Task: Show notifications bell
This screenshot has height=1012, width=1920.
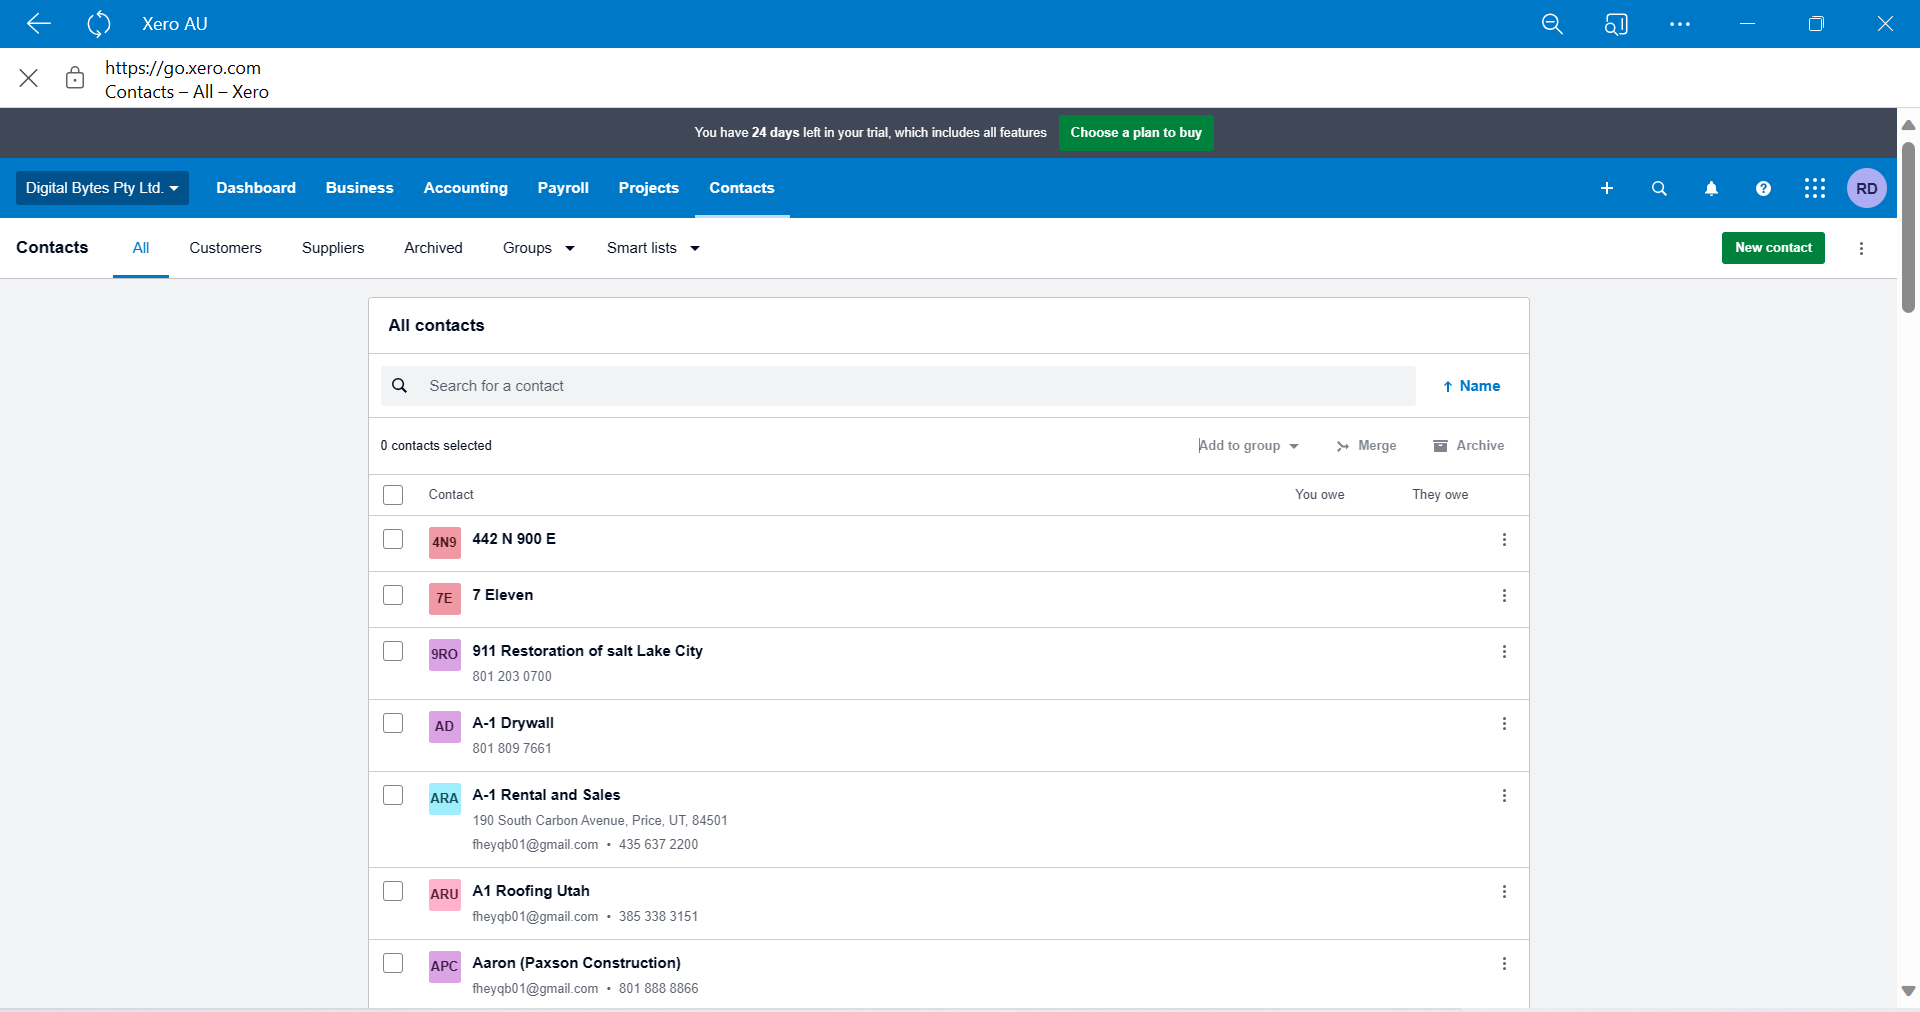Action: [1711, 188]
